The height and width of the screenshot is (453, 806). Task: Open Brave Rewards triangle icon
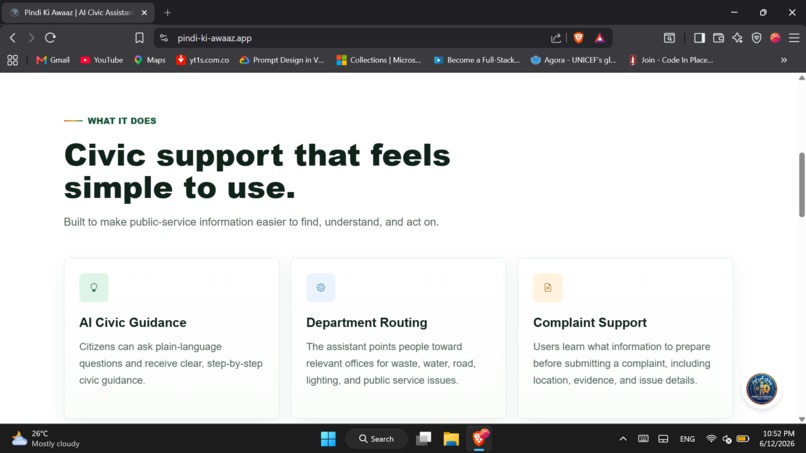click(x=600, y=38)
